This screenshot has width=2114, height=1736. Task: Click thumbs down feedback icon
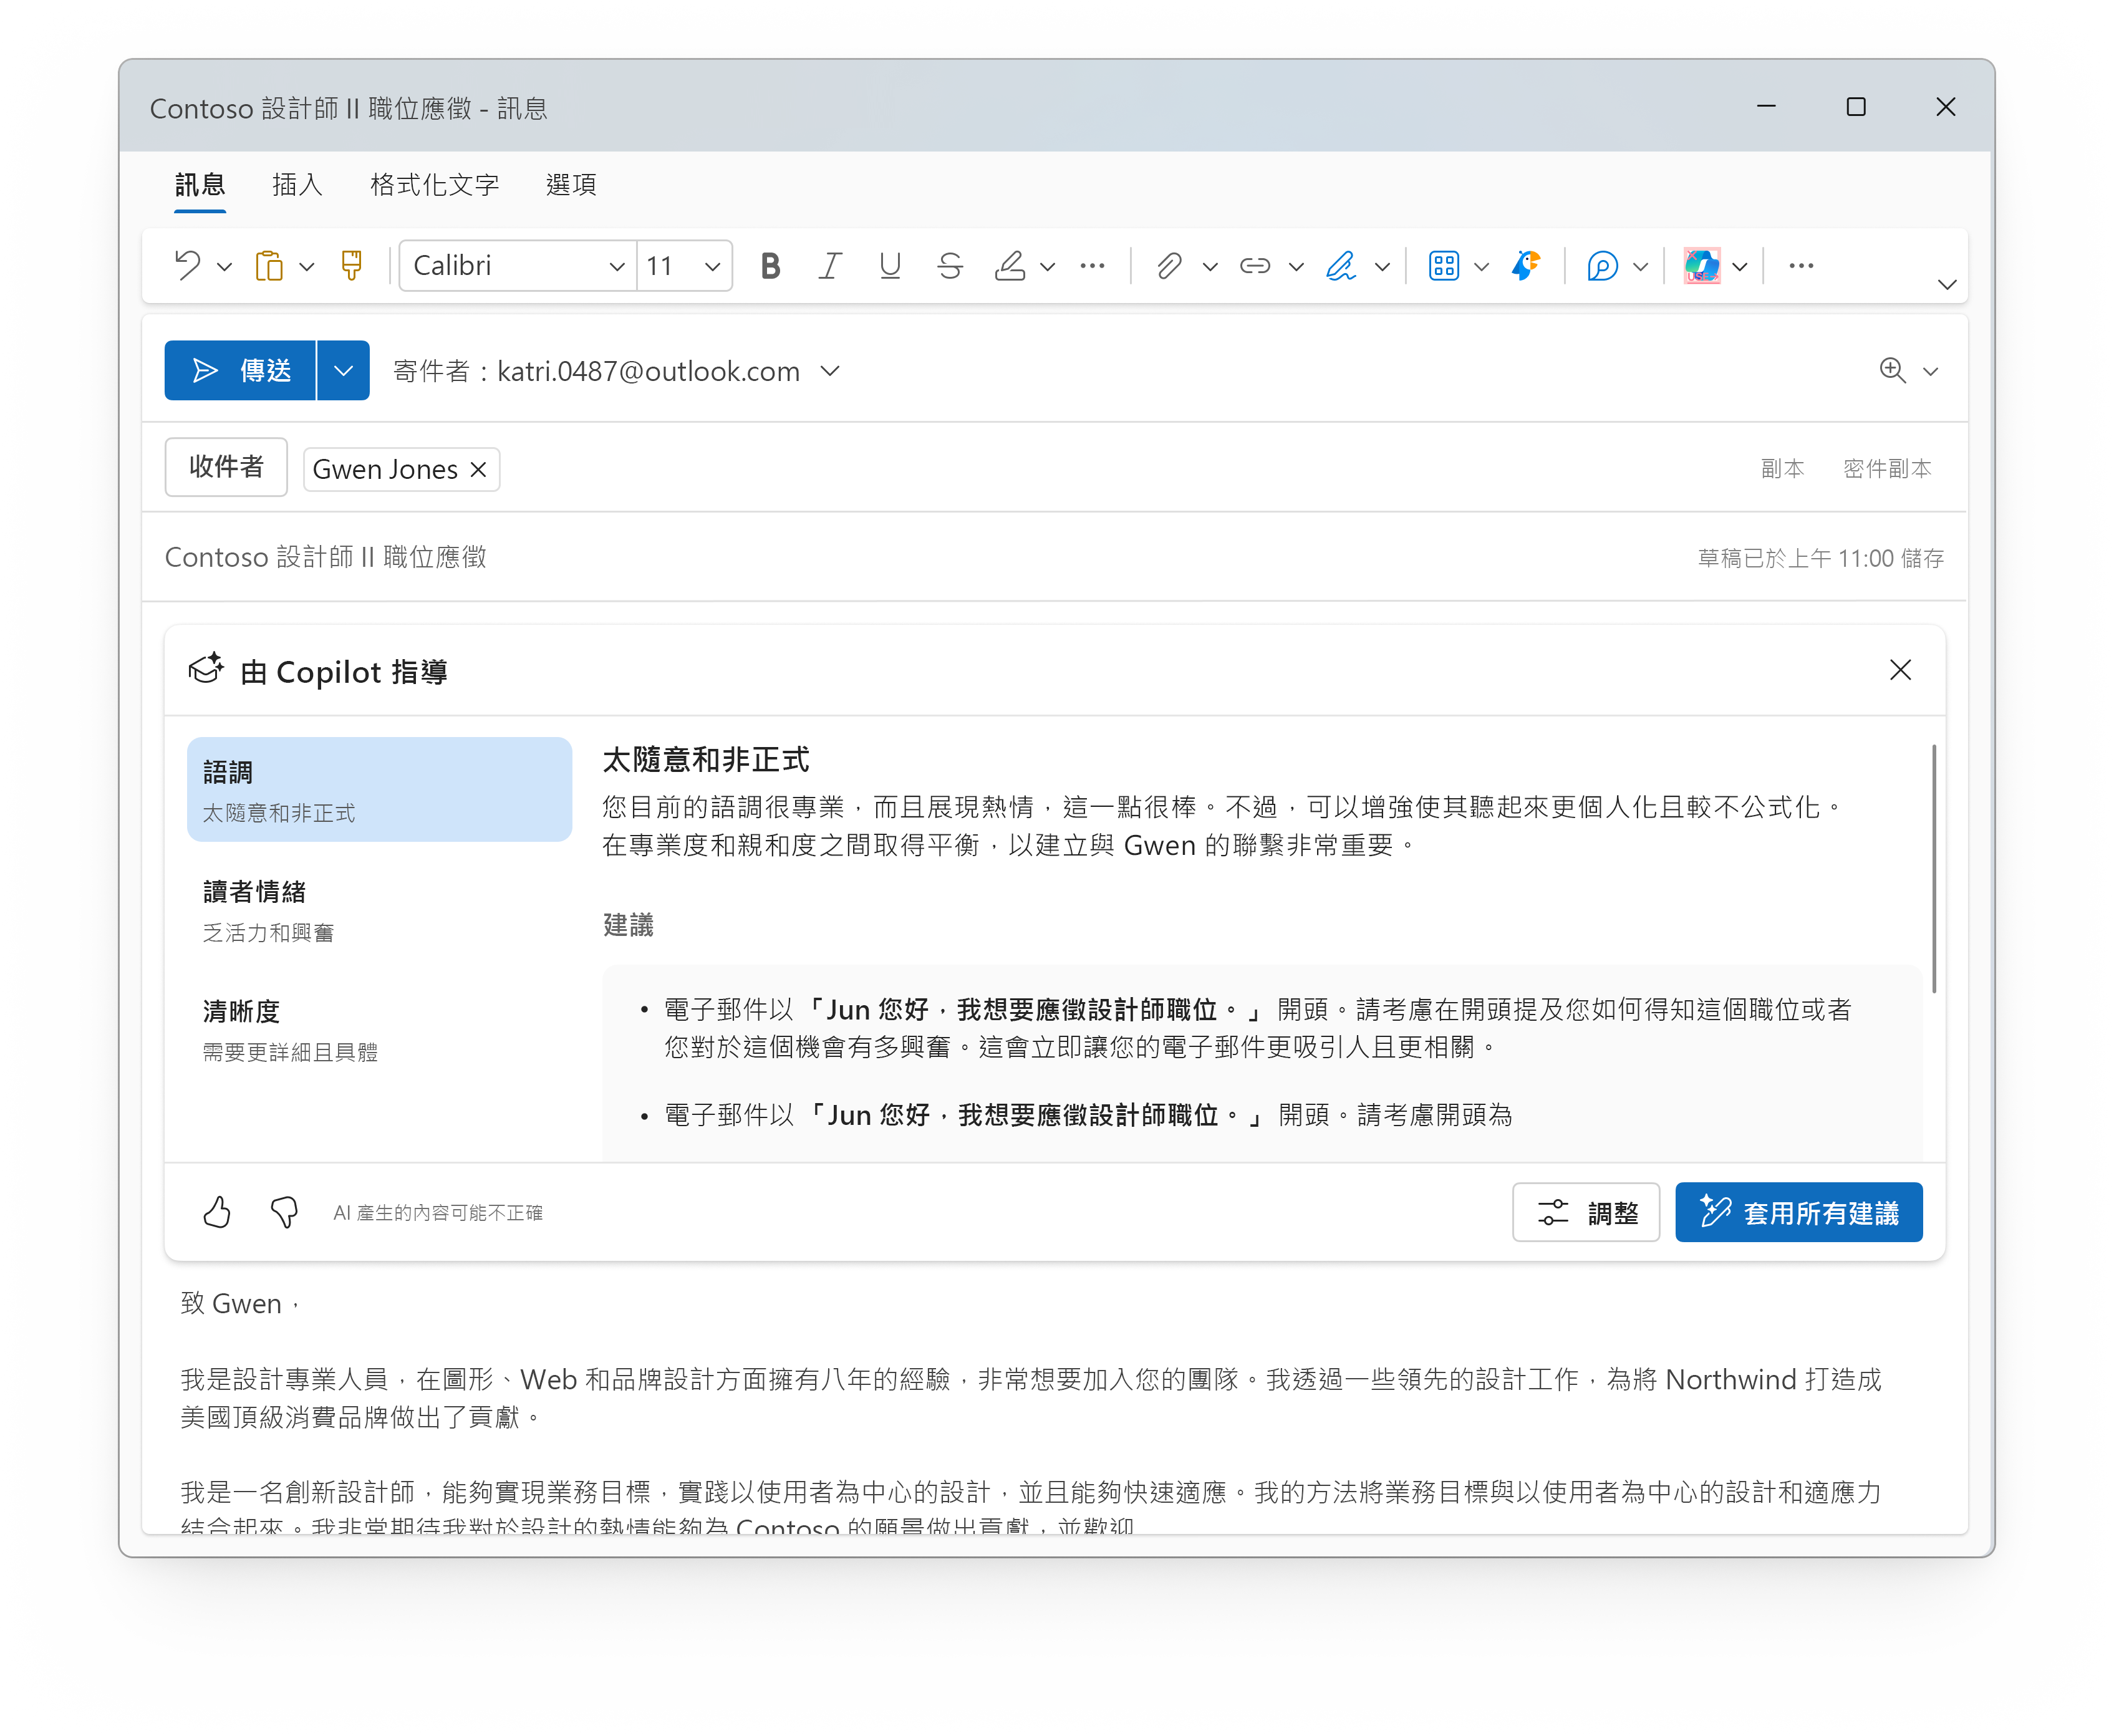click(x=284, y=1212)
